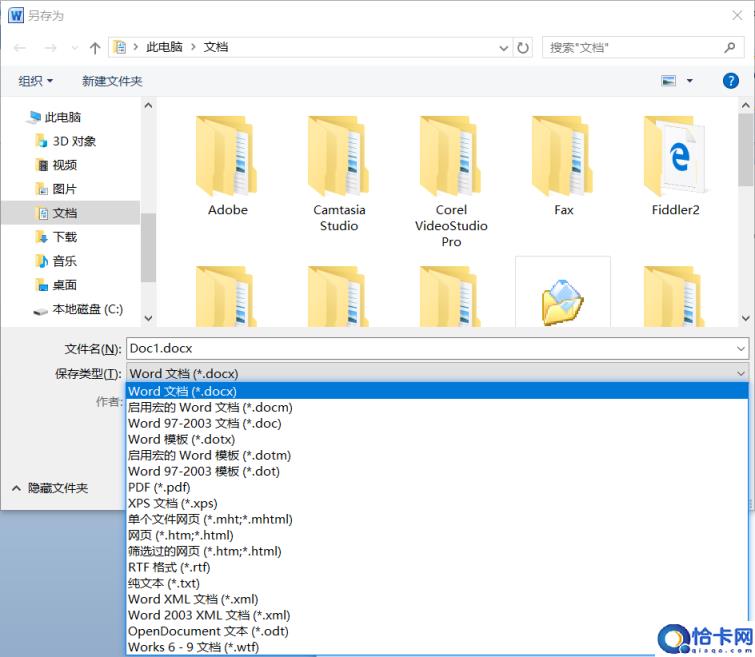Click file list scroll up arrow

[745, 105]
